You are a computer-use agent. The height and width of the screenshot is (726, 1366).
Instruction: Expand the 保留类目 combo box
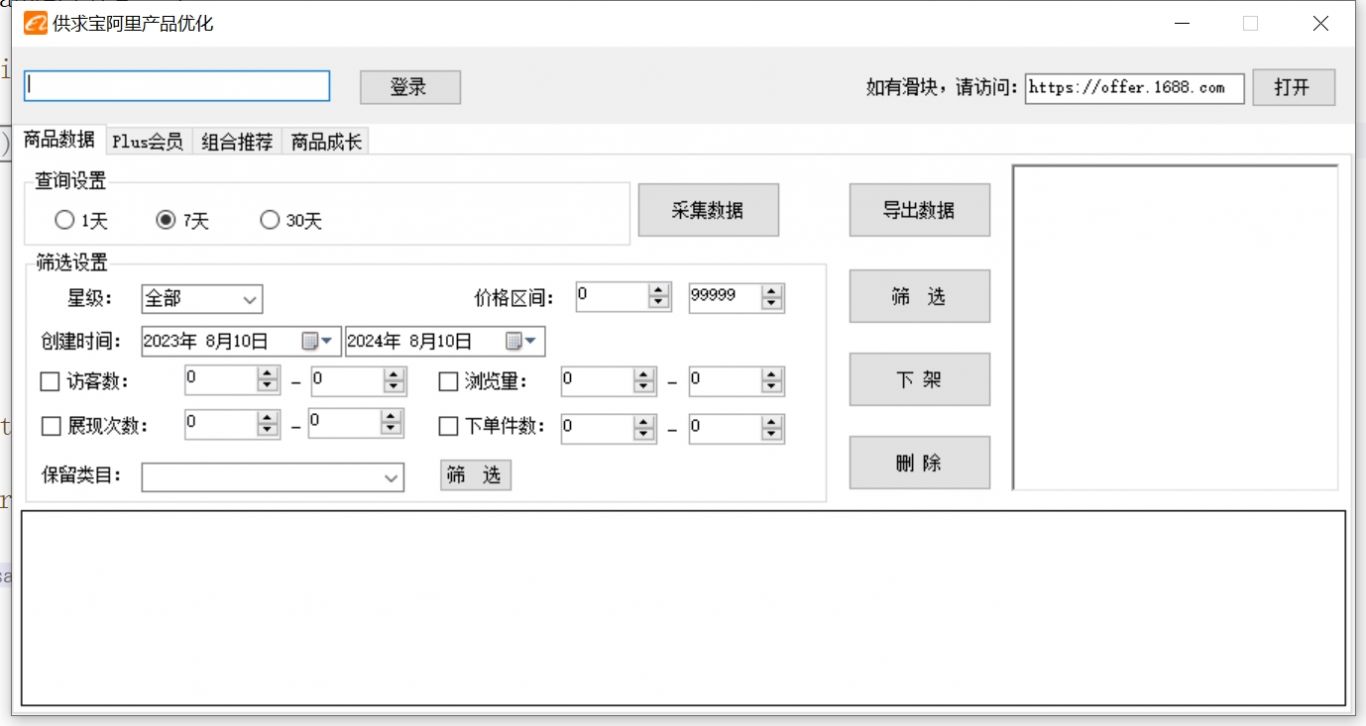coord(391,478)
